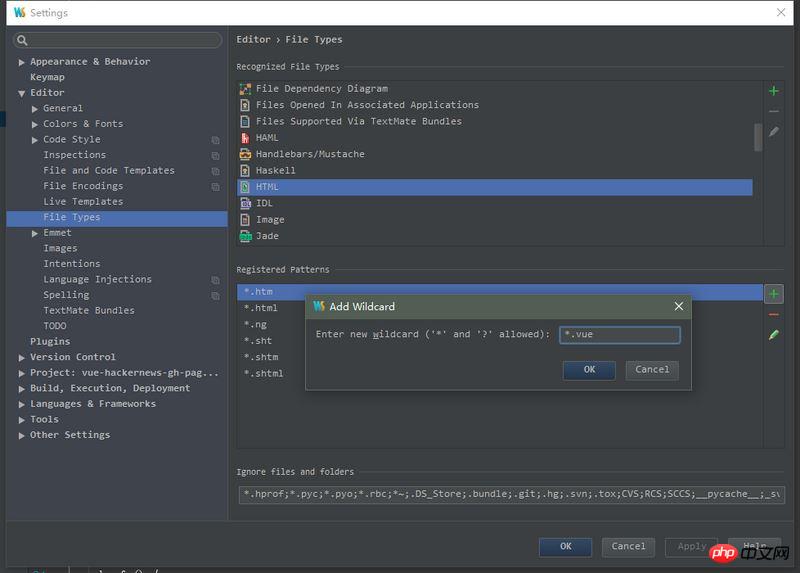
Task: Select the *.htm registered pattern
Action: [x=500, y=292]
